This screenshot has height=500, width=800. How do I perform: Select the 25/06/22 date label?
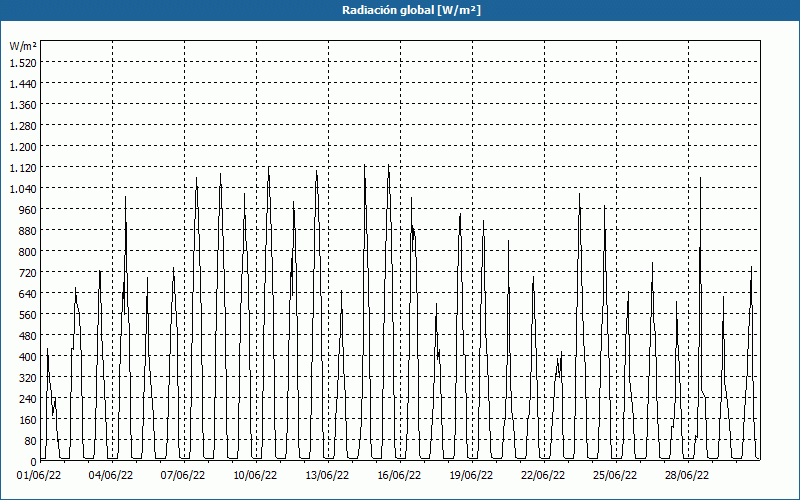click(615, 475)
